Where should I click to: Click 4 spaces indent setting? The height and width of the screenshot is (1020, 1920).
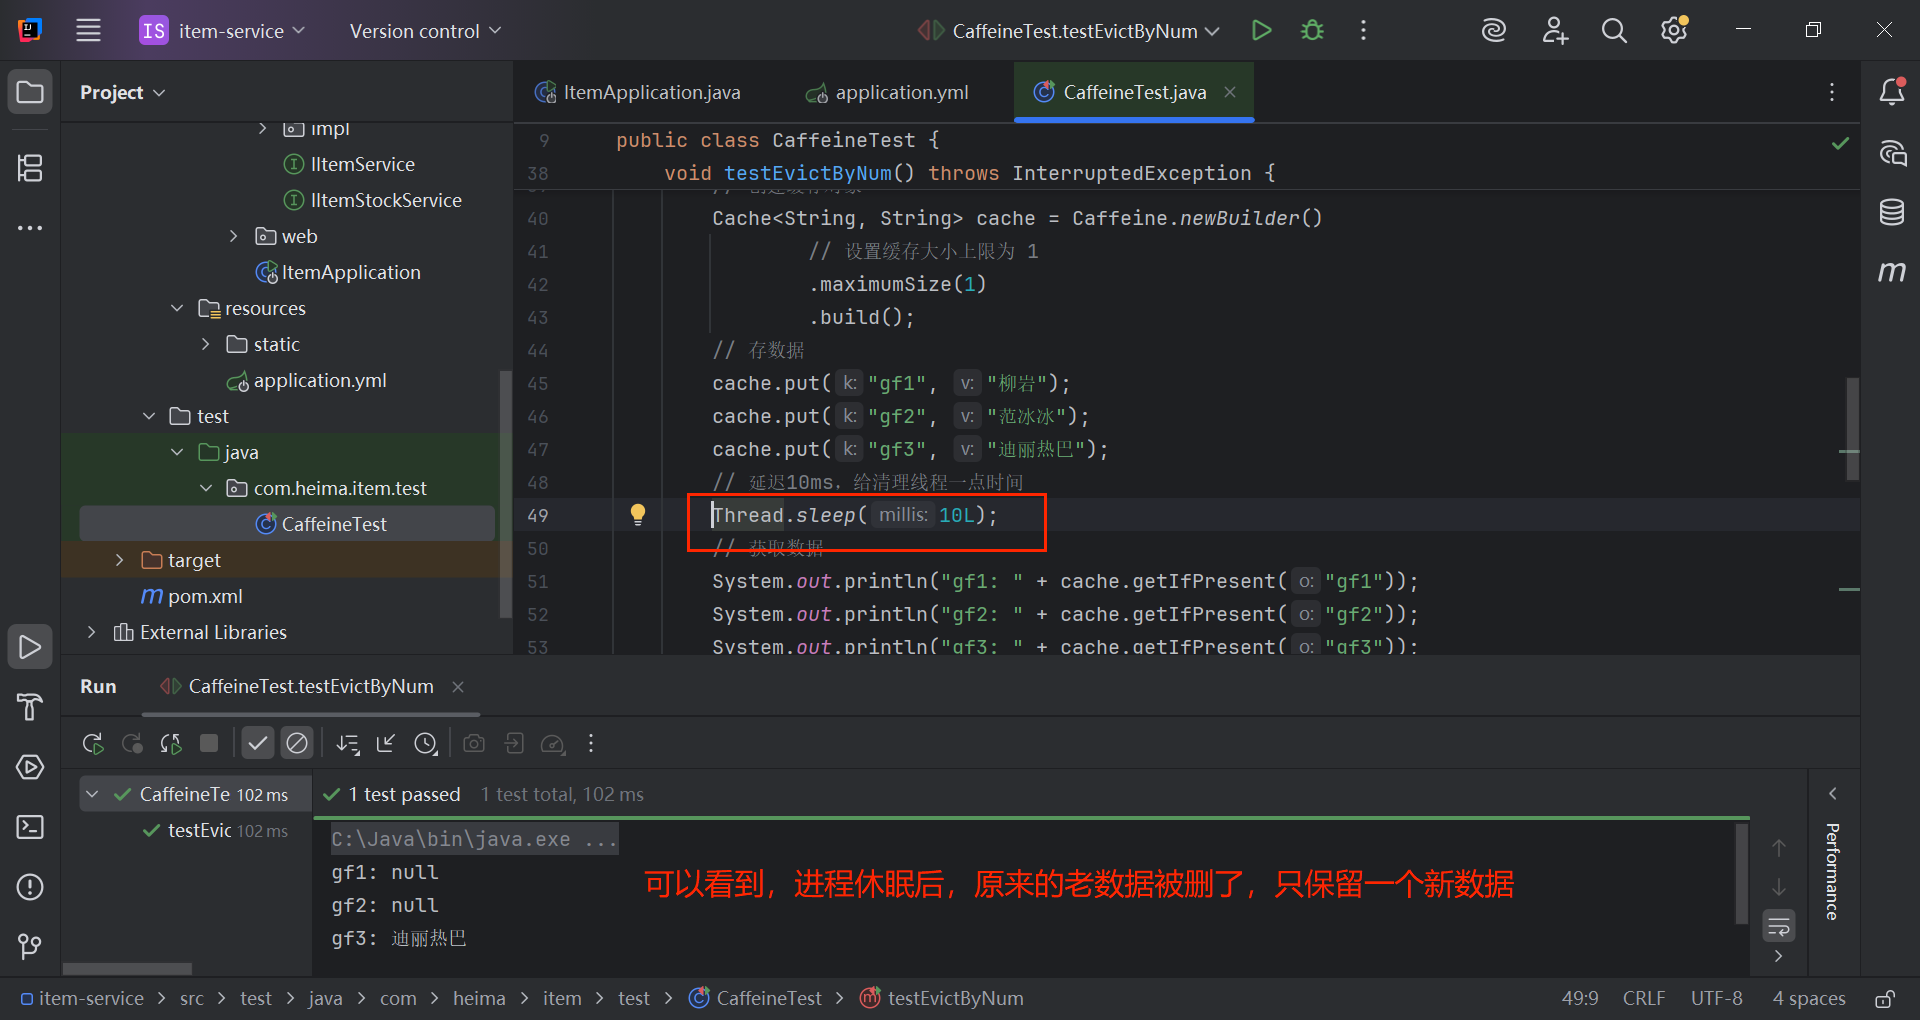coord(1809,998)
